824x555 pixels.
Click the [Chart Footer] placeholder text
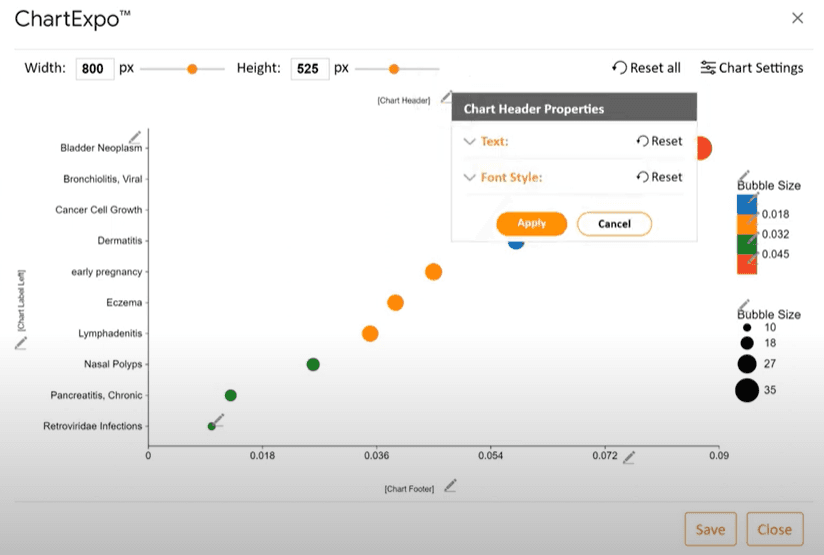pyautogui.click(x=409, y=489)
